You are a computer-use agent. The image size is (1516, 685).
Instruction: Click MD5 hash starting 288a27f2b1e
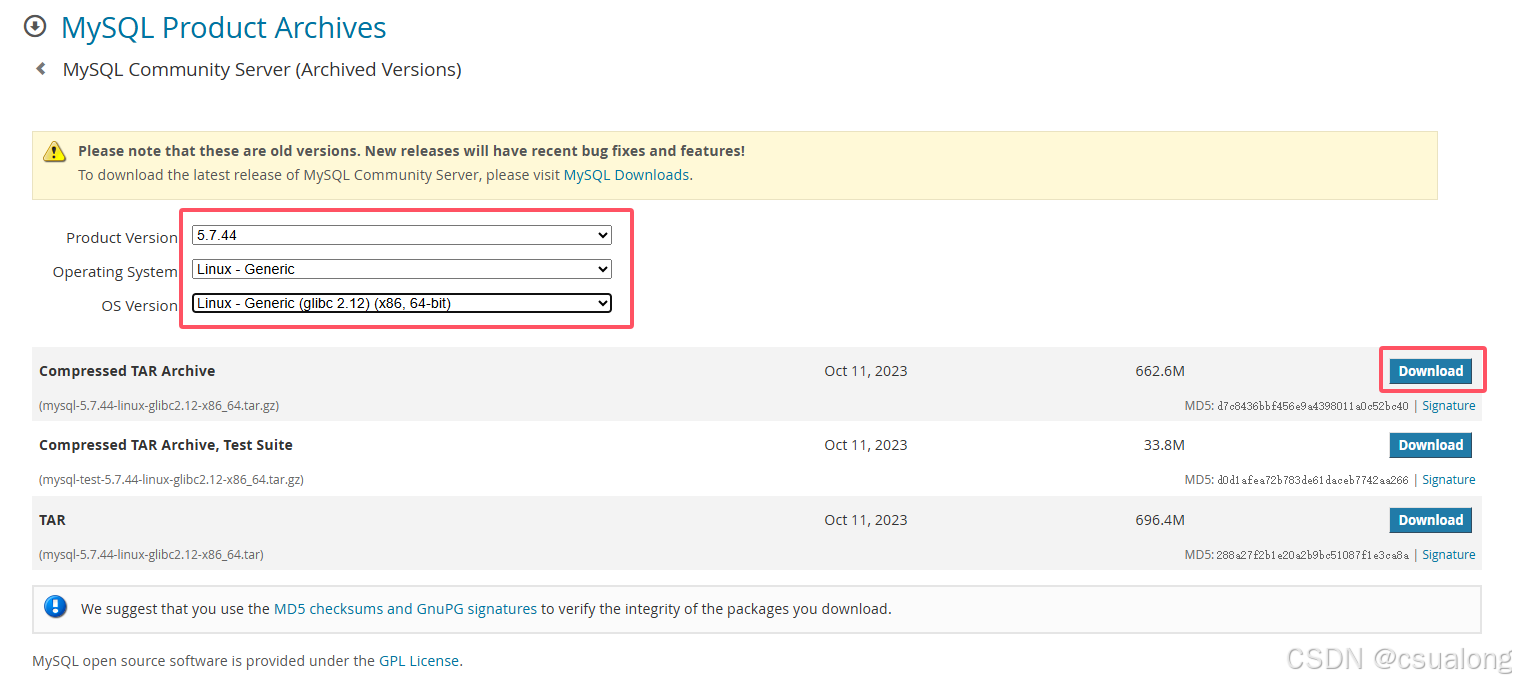click(x=1312, y=555)
